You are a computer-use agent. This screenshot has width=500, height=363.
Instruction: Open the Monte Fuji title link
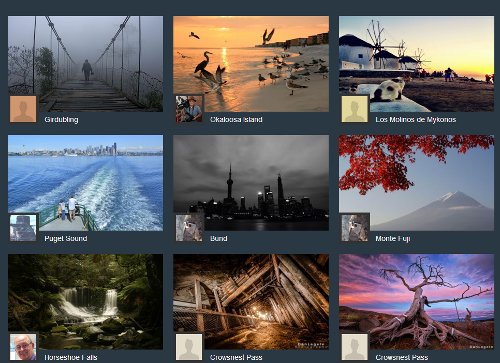click(x=393, y=238)
